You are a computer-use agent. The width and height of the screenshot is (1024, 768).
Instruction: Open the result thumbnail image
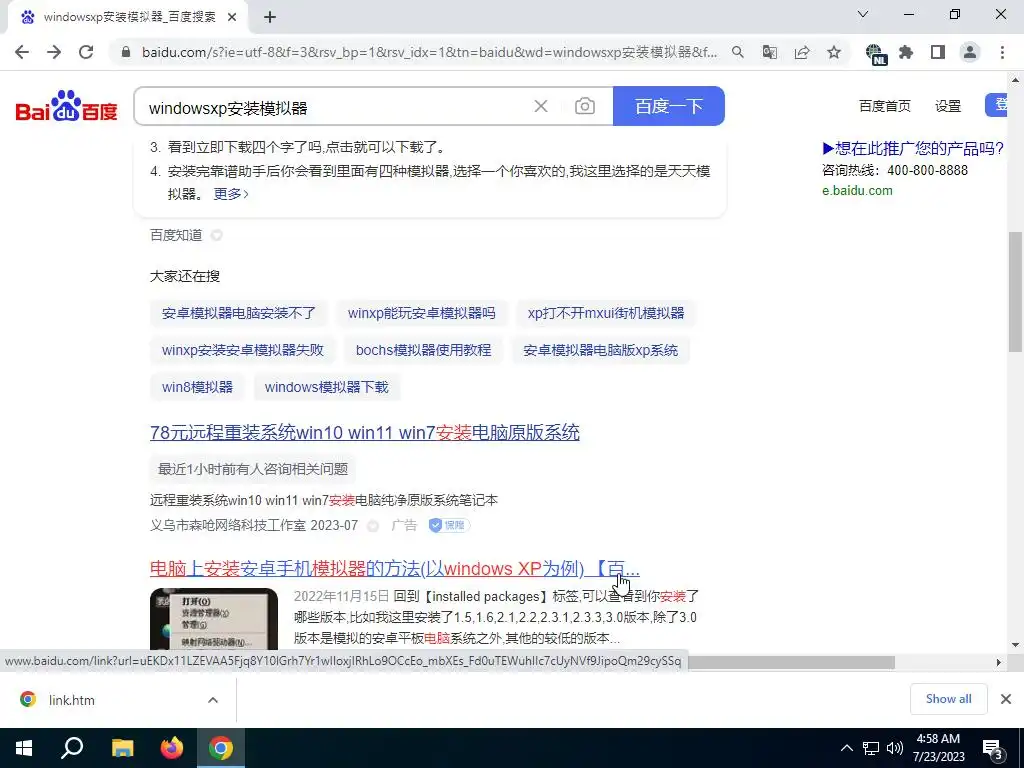(214, 619)
